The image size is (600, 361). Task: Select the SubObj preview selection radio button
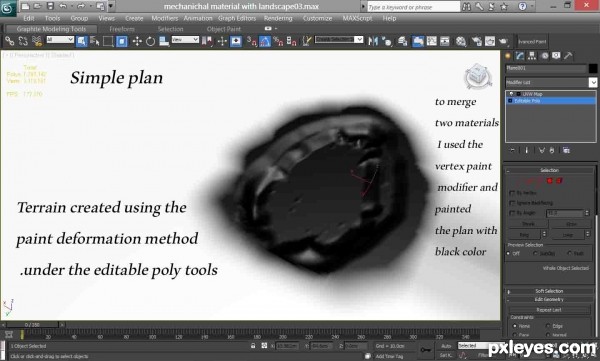(535, 253)
